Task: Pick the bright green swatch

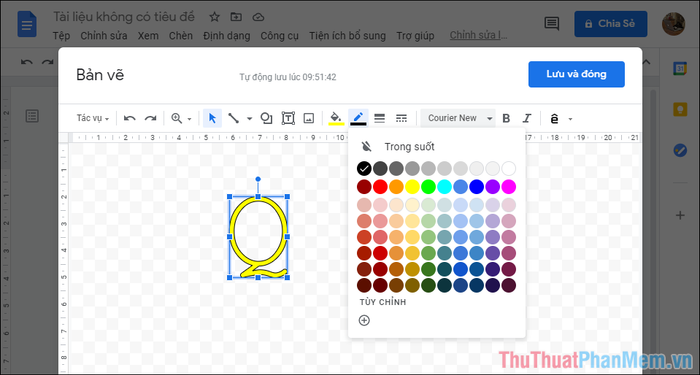Action: (x=429, y=187)
